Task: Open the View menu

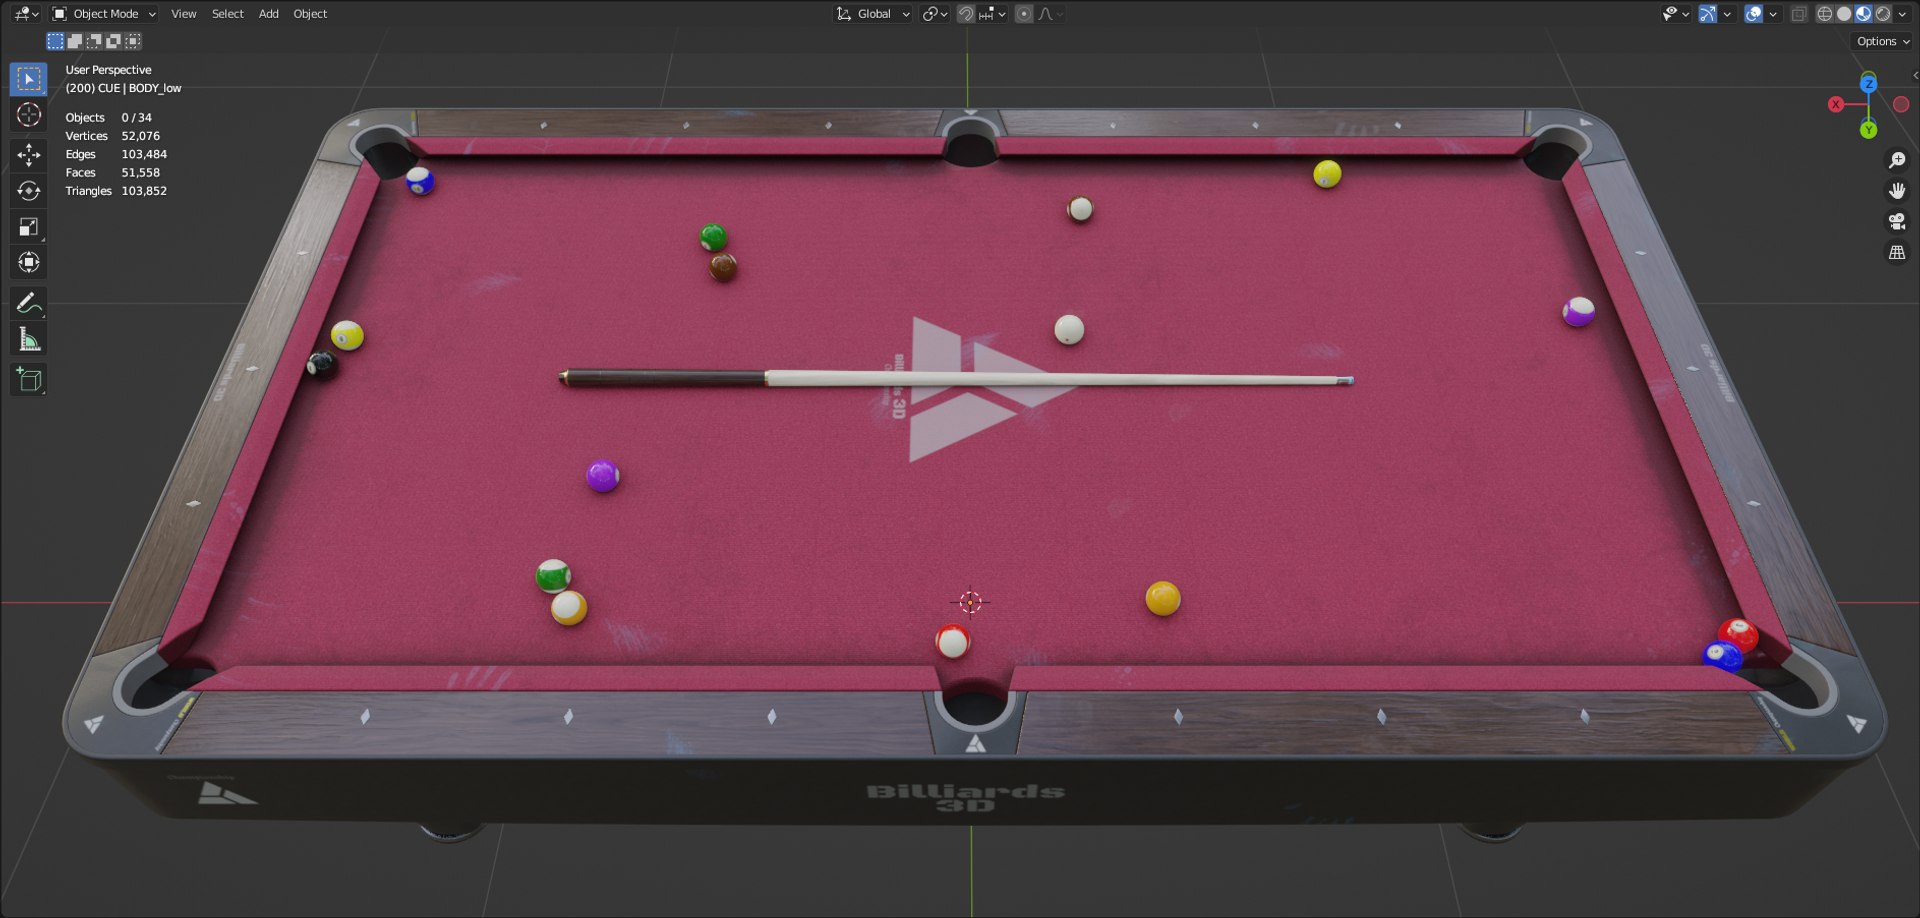Action: pyautogui.click(x=183, y=14)
